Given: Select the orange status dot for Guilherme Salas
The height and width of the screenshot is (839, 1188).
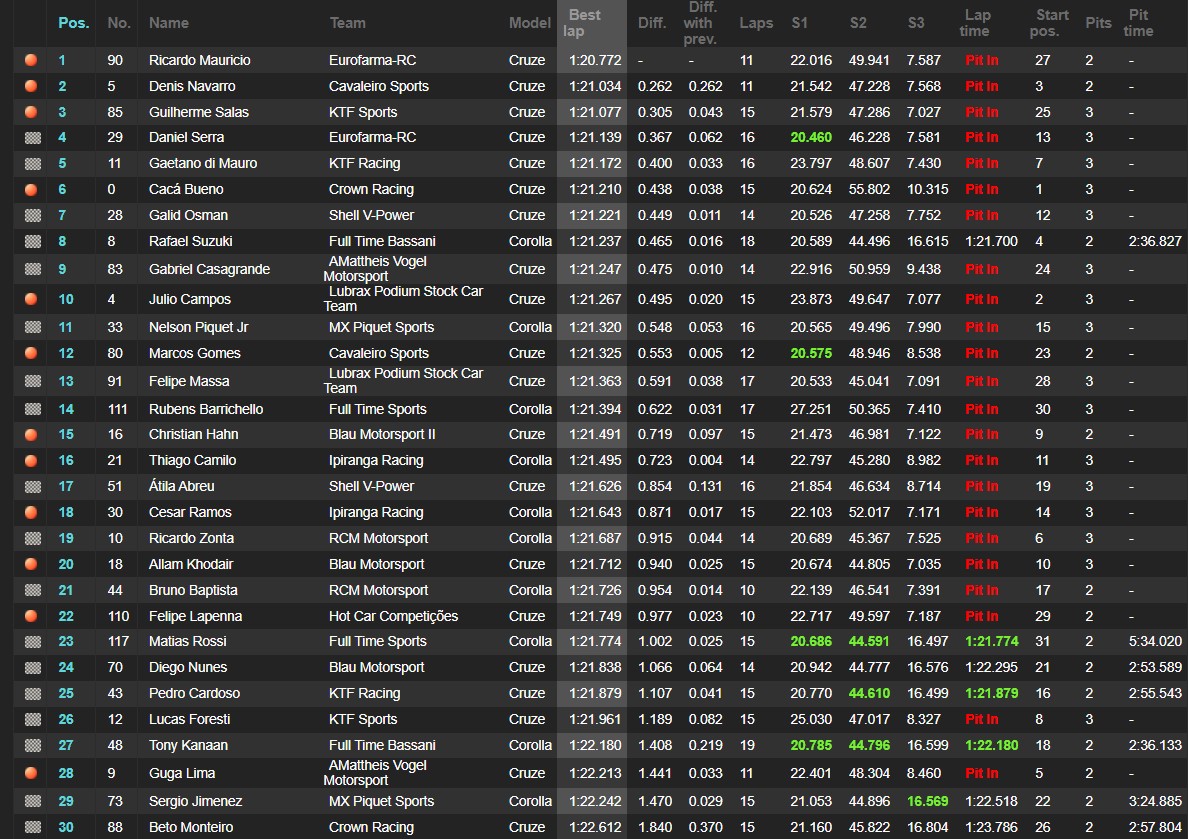Looking at the screenshot, I should 31,111.
